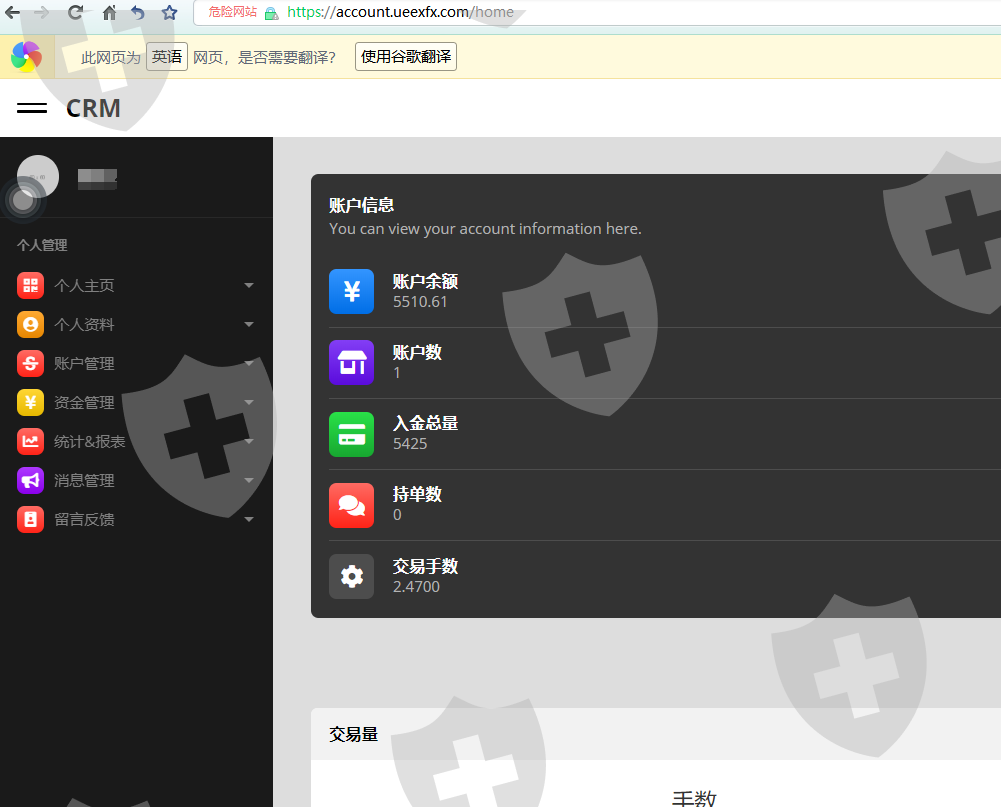Expand the 个人主页 sidebar dropdown arrow
Image resolution: width=1001 pixels, height=807 pixels.
point(249,286)
